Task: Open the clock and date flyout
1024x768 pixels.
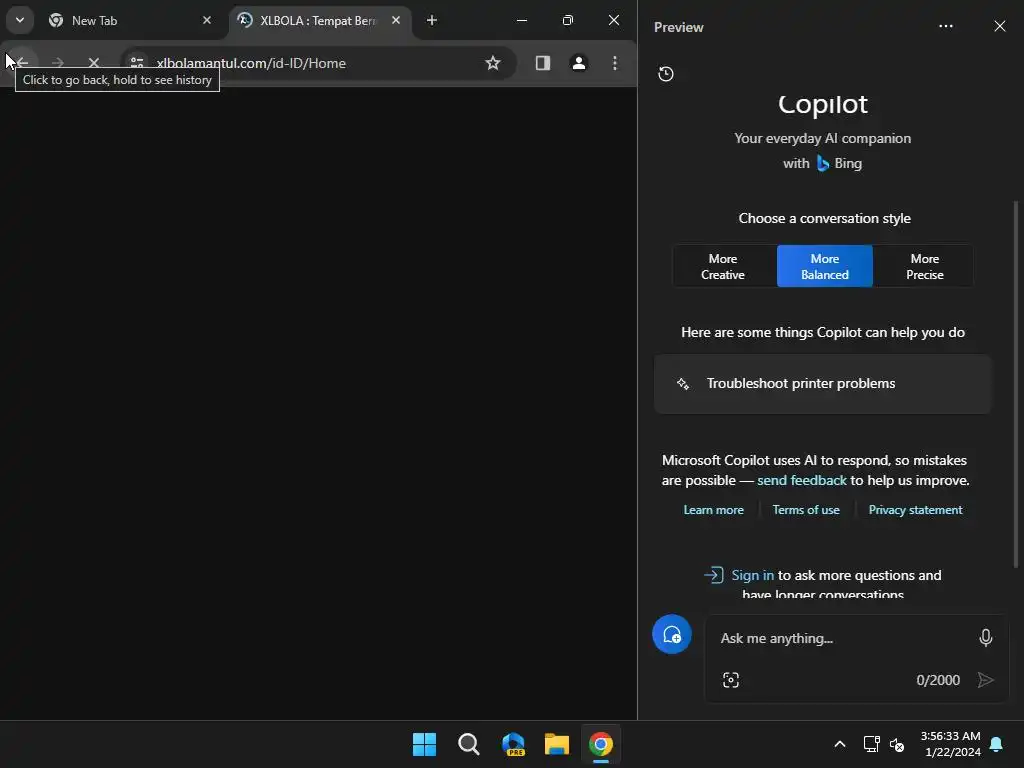Action: coord(950,744)
